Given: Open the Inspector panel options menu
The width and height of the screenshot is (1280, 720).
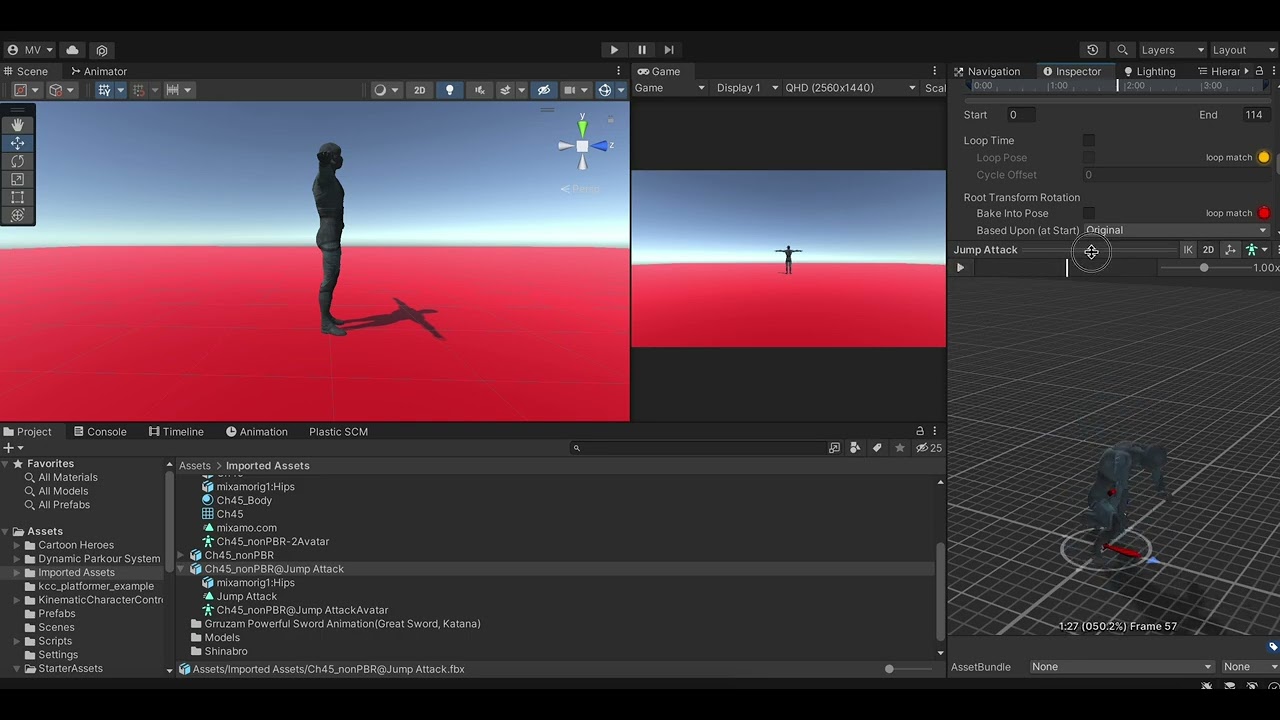Looking at the screenshot, I should pyautogui.click(x=1274, y=71).
